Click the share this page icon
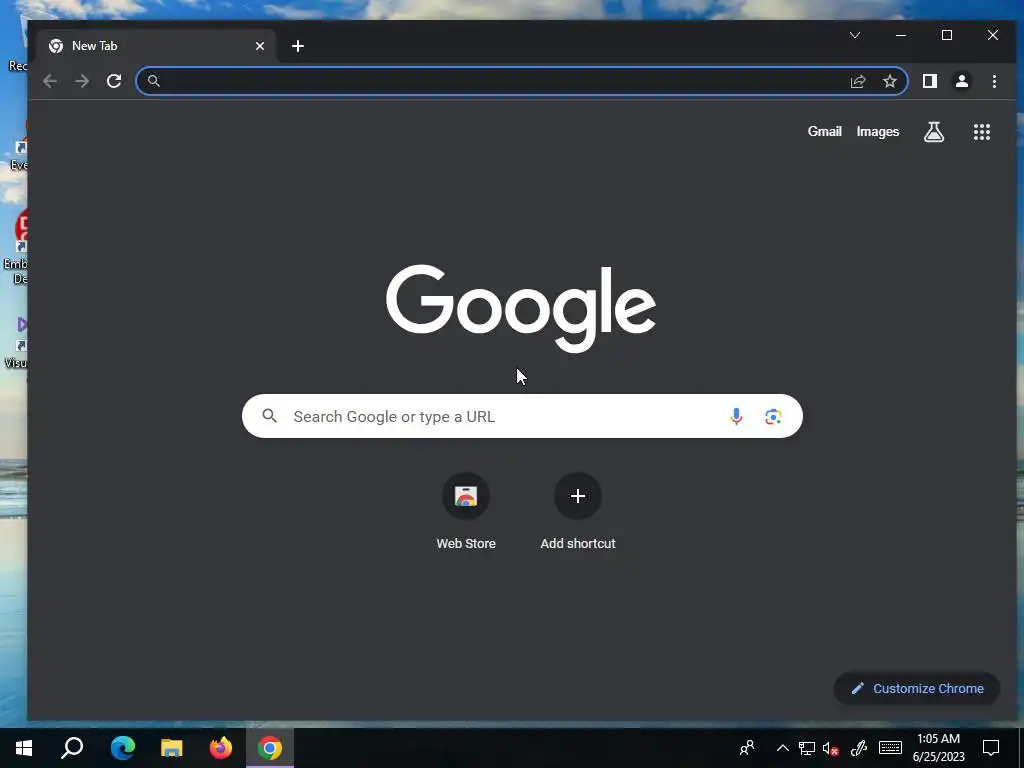Screen dimensions: 1024x768 (857, 81)
